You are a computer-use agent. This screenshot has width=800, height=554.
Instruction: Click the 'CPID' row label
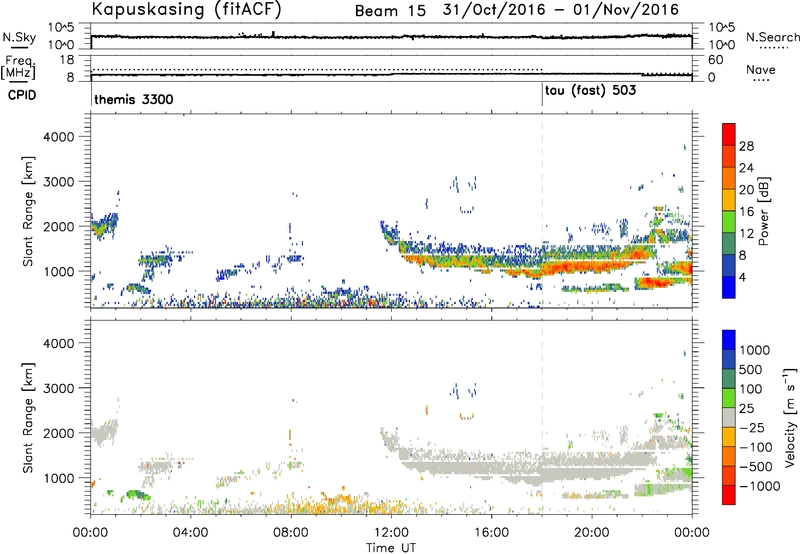pyautogui.click(x=22, y=95)
